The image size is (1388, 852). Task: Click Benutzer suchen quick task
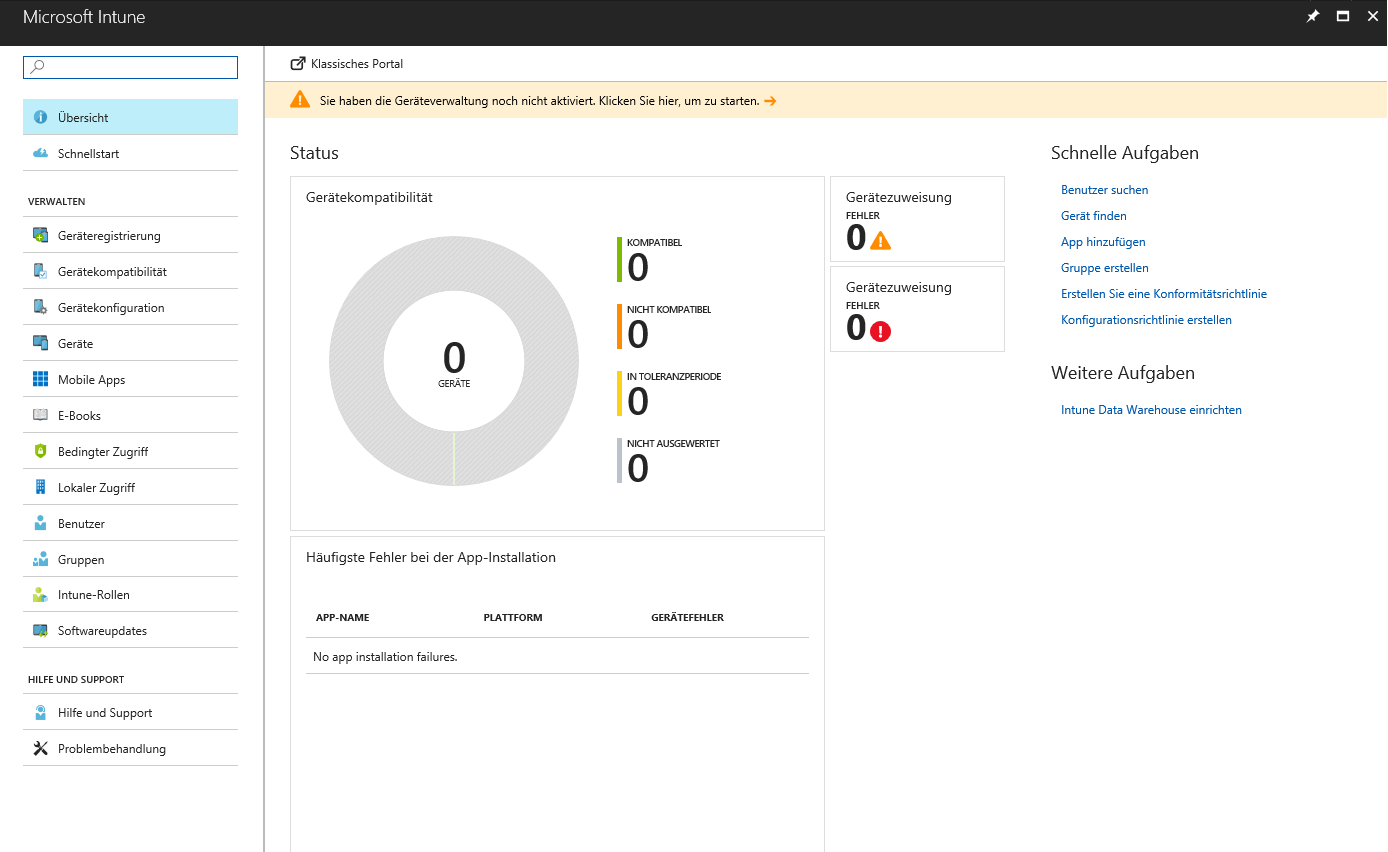tap(1104, 189)
